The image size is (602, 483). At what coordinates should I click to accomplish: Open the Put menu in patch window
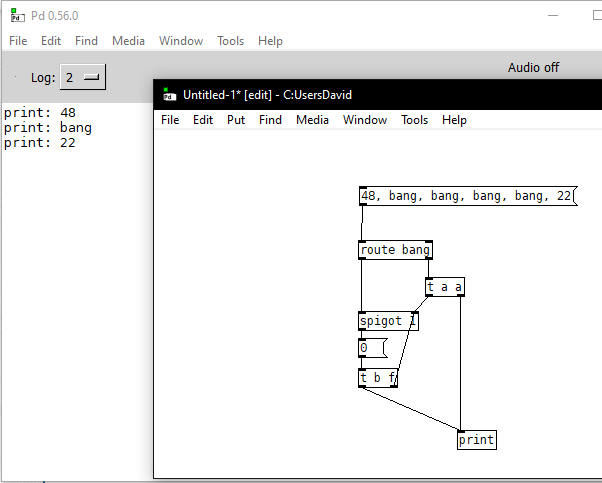coord(236,120)
